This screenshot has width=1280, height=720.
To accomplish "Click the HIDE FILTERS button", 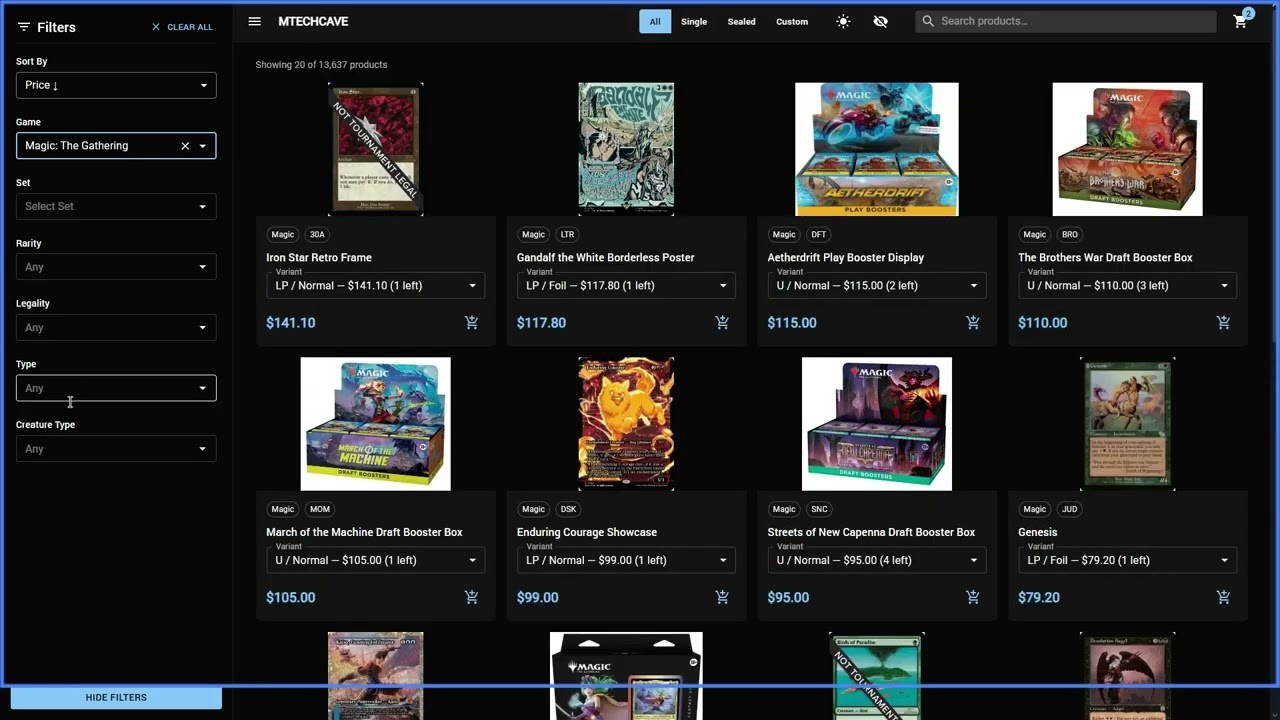I will coord(116,697).
